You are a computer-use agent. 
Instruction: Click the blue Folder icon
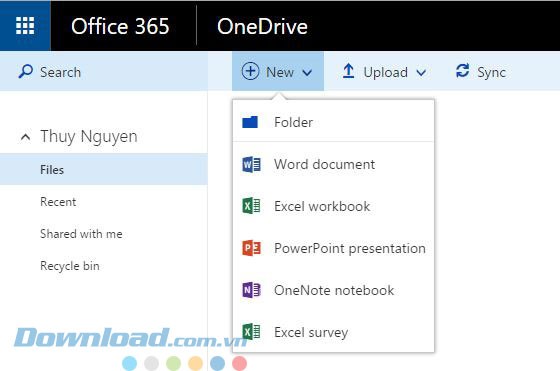250,122
